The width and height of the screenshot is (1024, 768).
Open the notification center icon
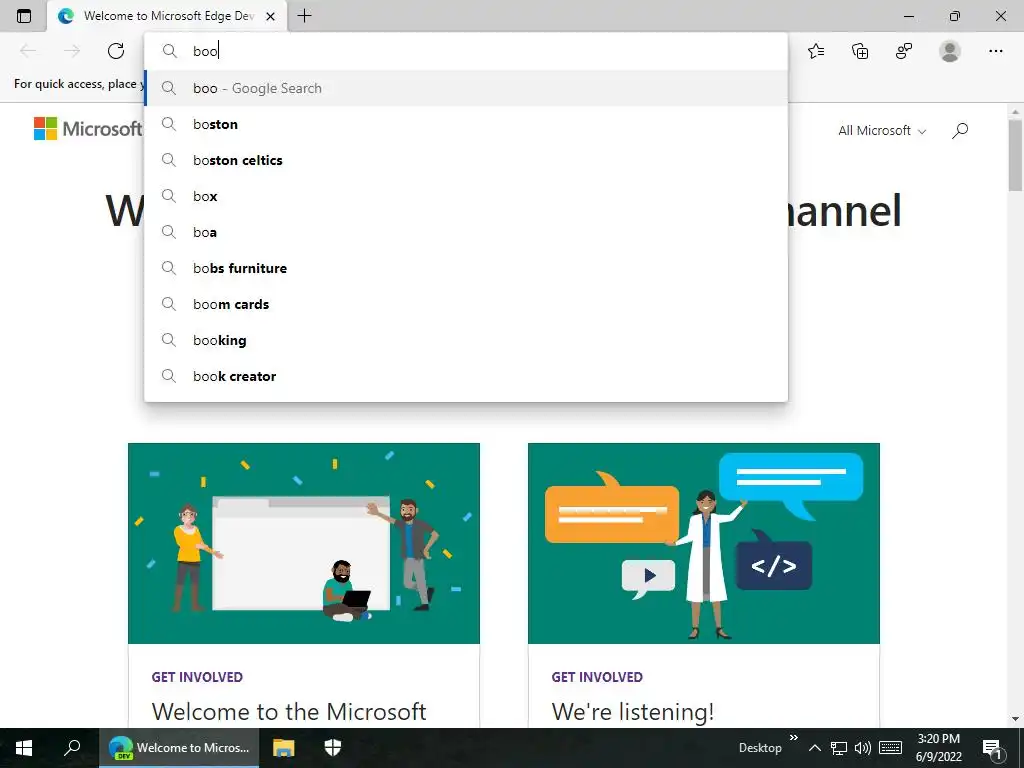point(993,748)
